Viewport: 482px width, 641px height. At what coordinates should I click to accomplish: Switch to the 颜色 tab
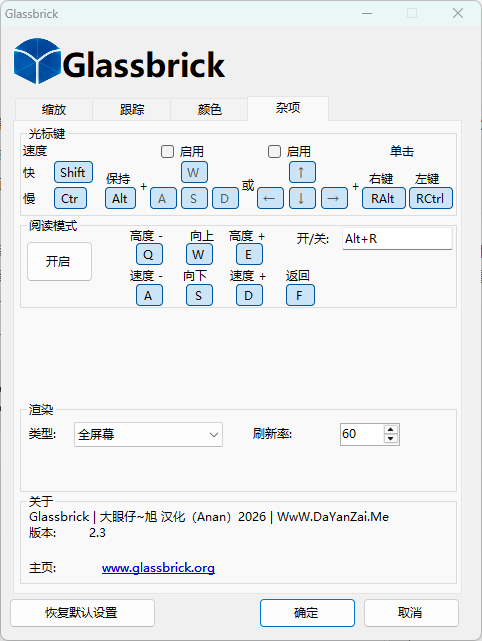click(209, 110)
